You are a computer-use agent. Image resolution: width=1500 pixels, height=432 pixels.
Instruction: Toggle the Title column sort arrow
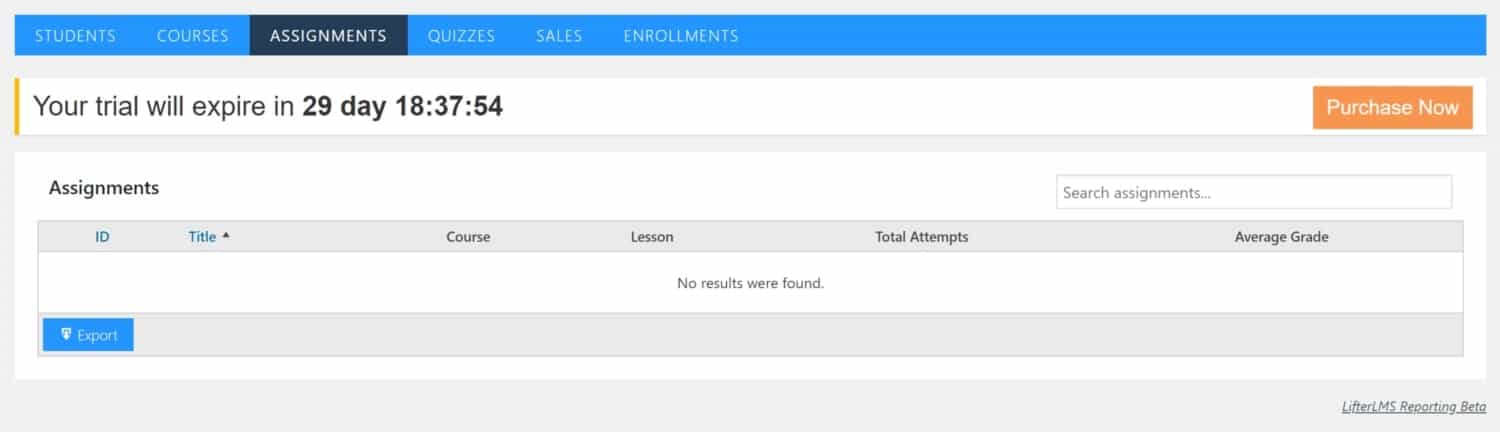click(x=226, y=236)
